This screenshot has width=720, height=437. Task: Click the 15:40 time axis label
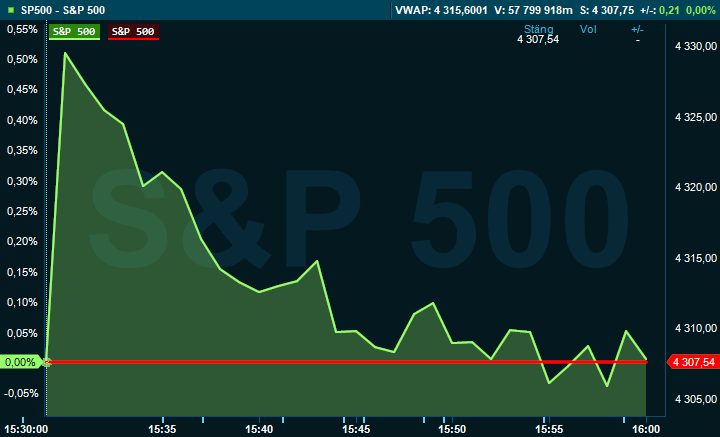(x=259, y=429)
